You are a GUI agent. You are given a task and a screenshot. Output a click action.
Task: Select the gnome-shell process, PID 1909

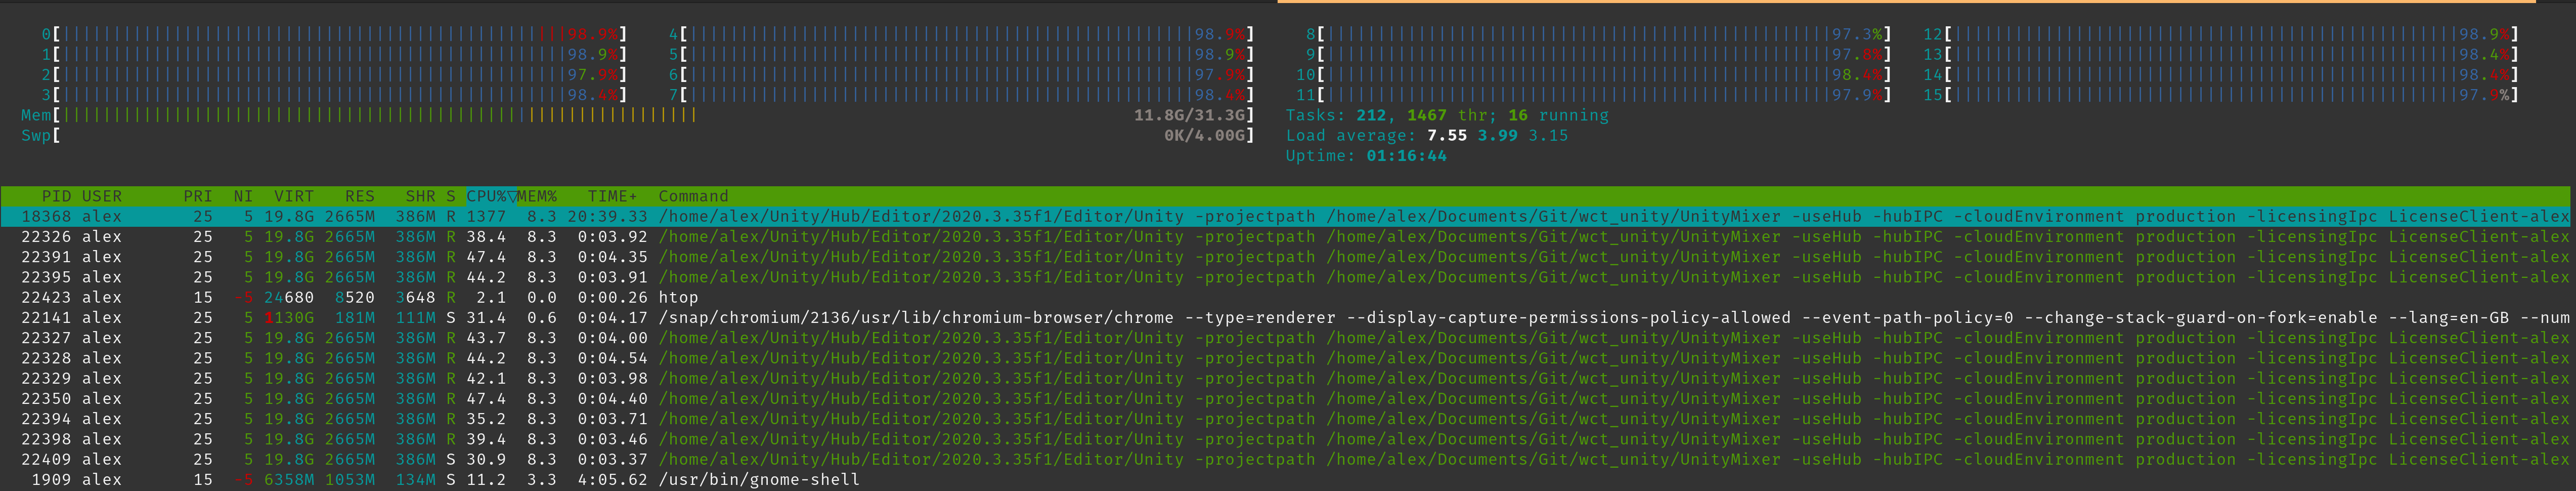coord(400,479)
